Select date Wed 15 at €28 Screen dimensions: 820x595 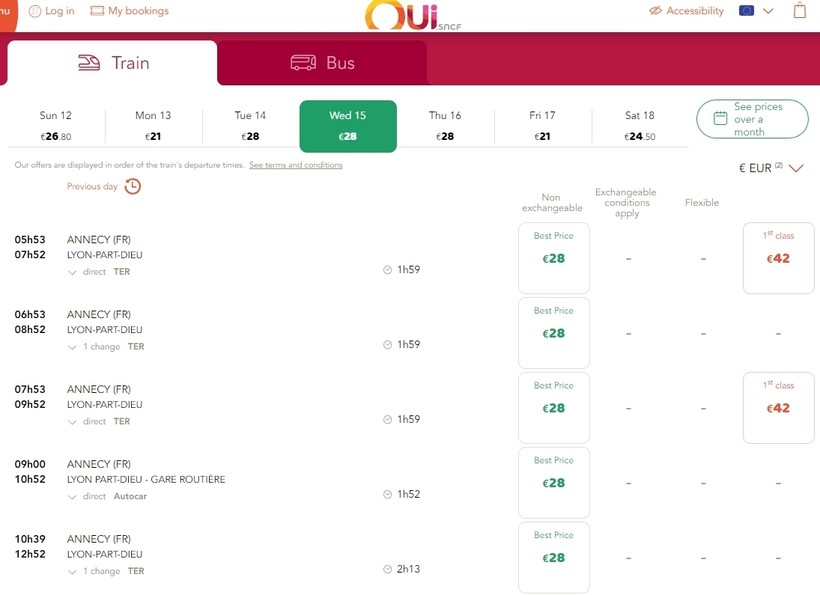tap(348, 126)
